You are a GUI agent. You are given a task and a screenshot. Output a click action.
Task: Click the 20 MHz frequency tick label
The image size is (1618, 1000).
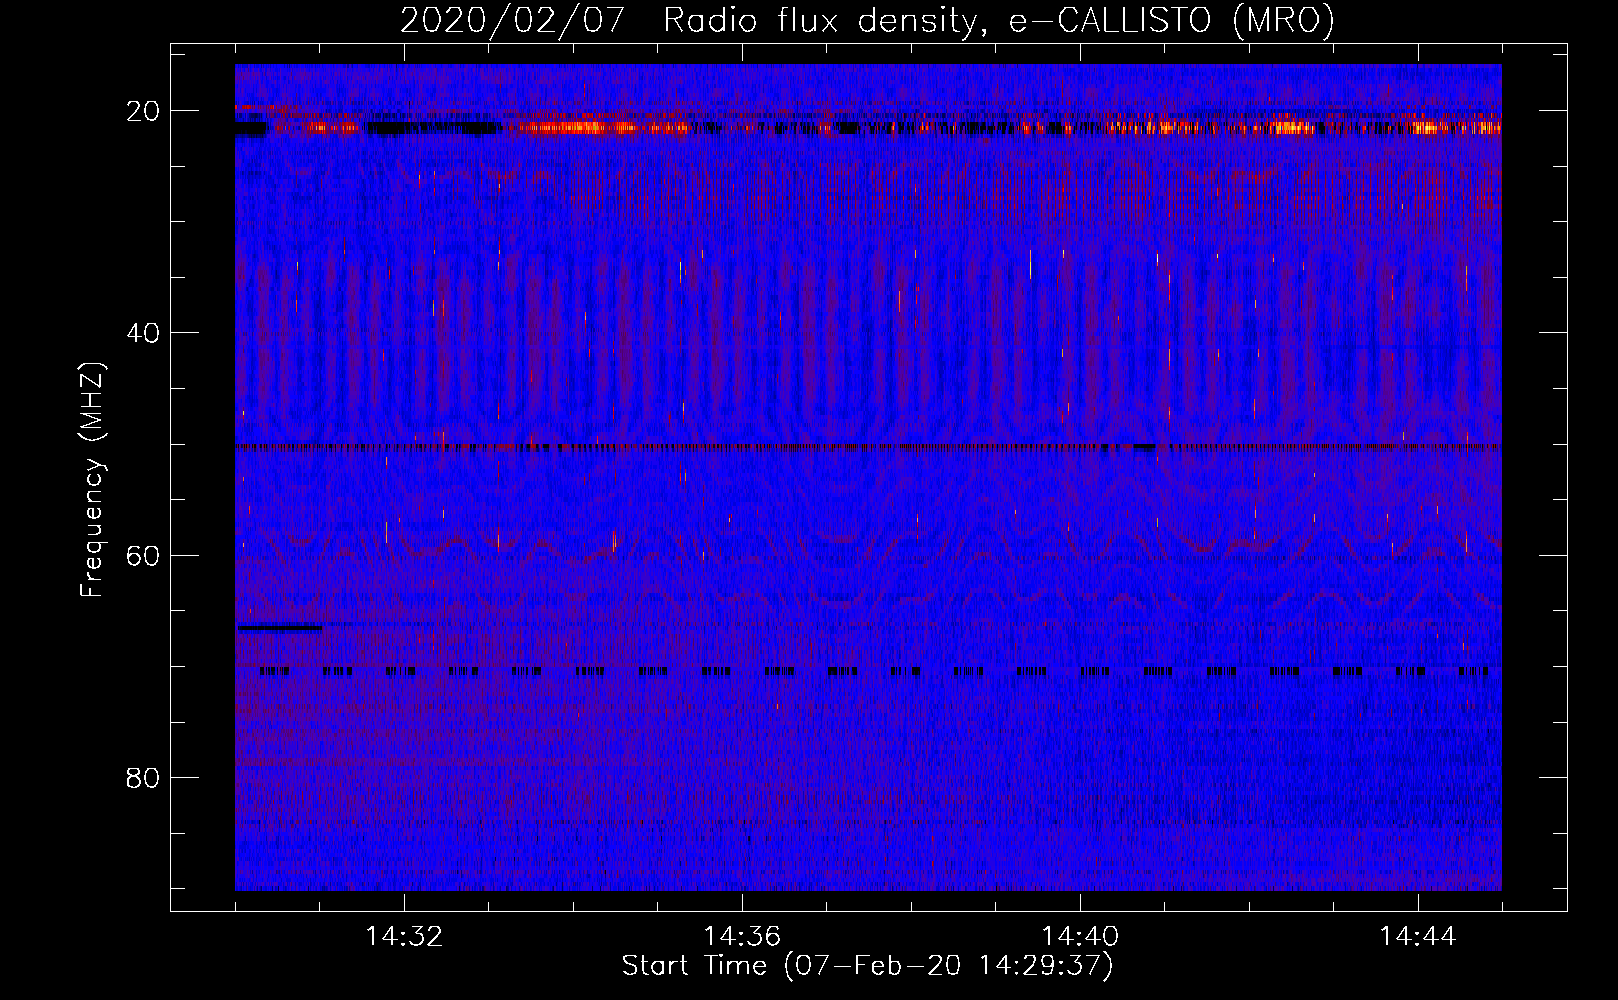coord(143,111)
